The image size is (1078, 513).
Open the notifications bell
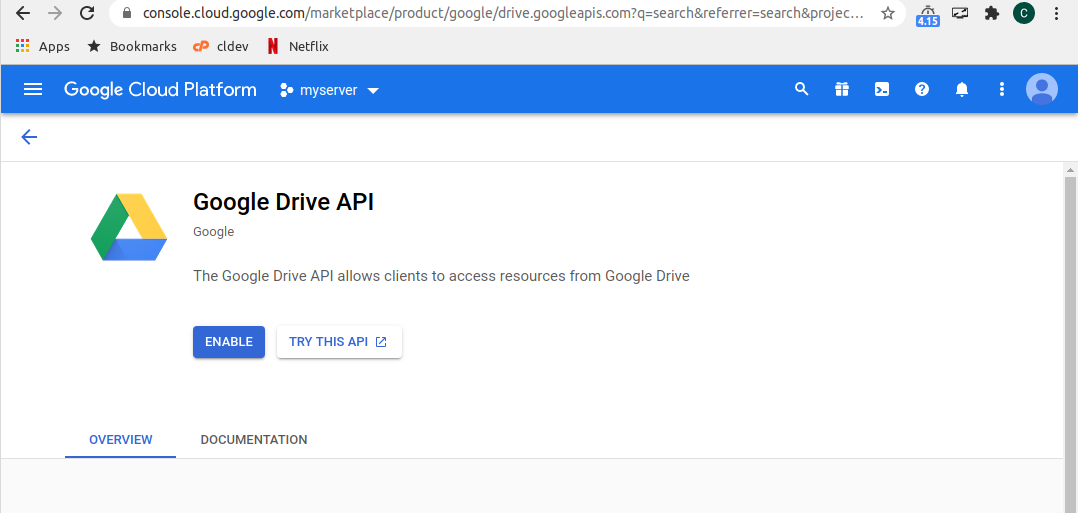pyautogui.click(x=962, y=89)
